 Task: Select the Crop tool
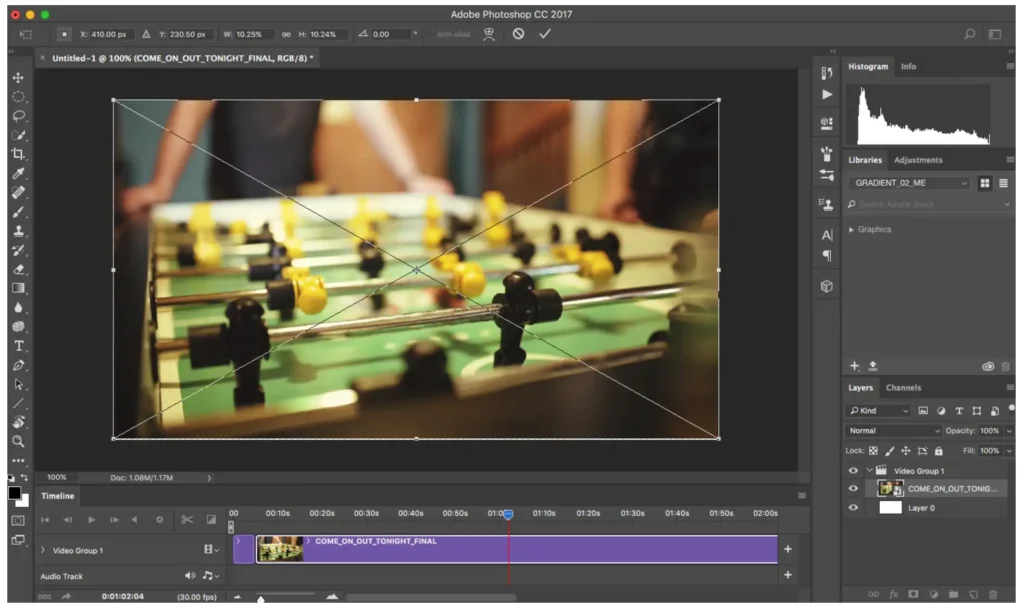pyautogui.click(x=18, y=154)
